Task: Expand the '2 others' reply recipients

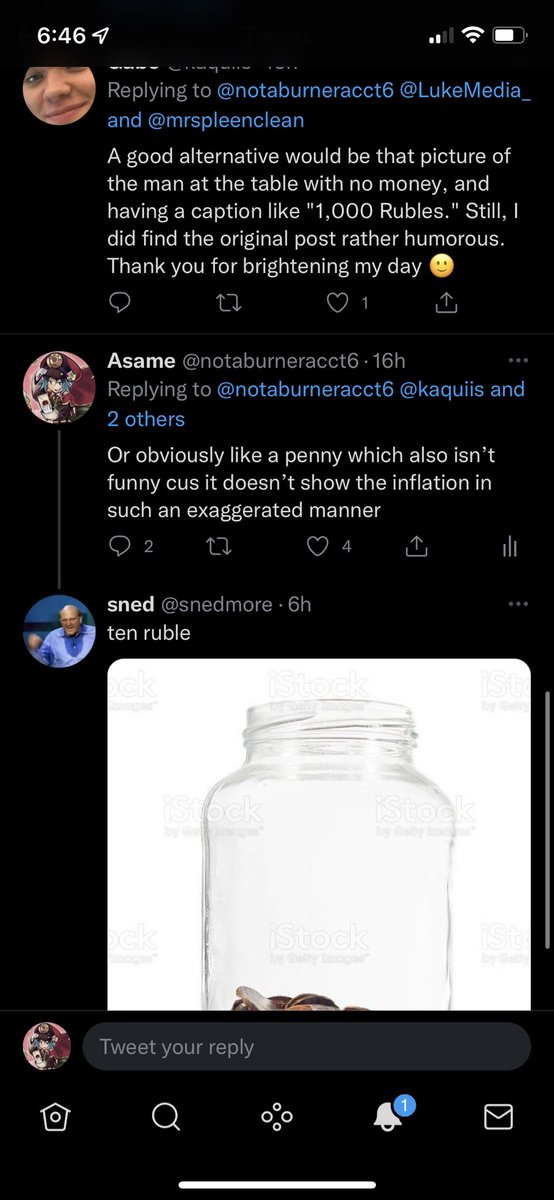Action: pyautogui.click(x=146, y=418)
